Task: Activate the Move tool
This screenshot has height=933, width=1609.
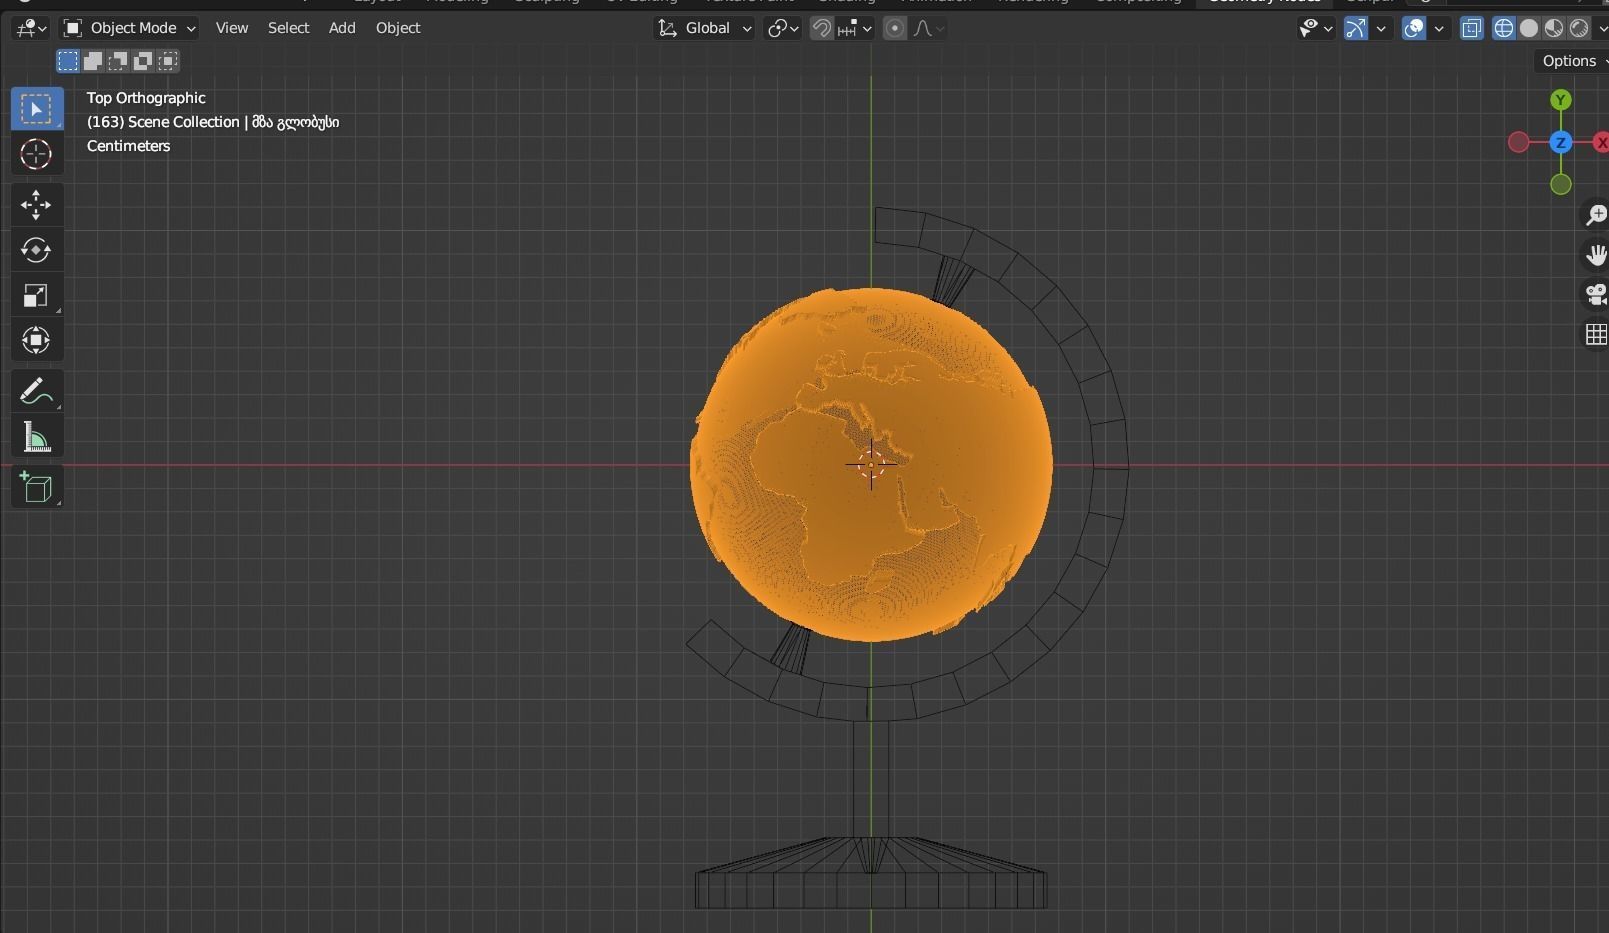Action: point(36,205)
